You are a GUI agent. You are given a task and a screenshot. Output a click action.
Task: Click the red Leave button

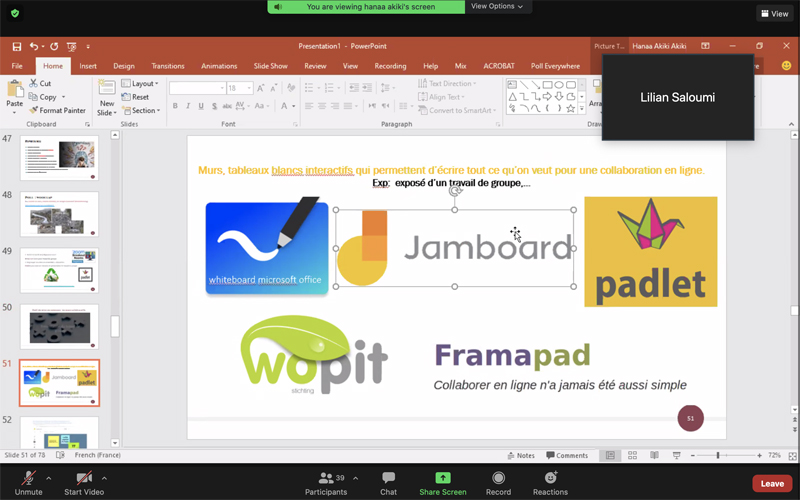tap(772, 484)
